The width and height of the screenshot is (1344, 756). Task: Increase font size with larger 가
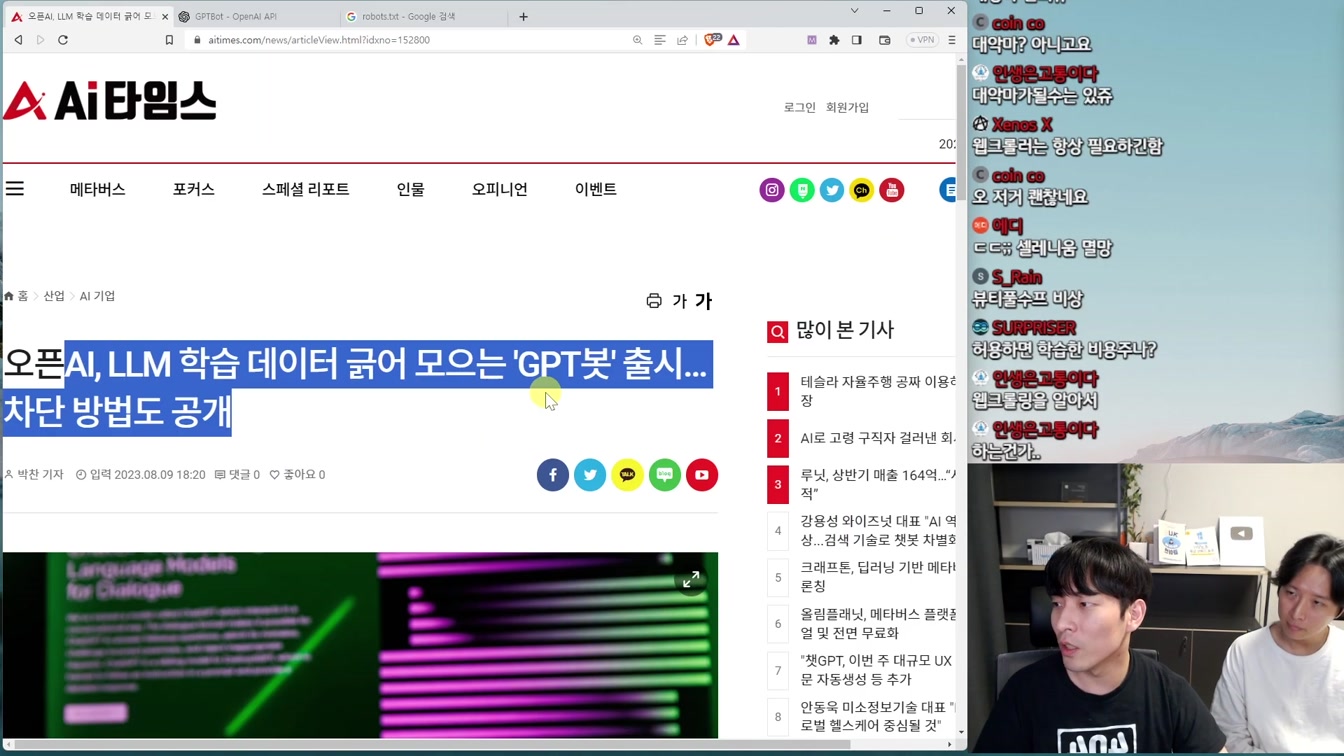tap(704, 301)
